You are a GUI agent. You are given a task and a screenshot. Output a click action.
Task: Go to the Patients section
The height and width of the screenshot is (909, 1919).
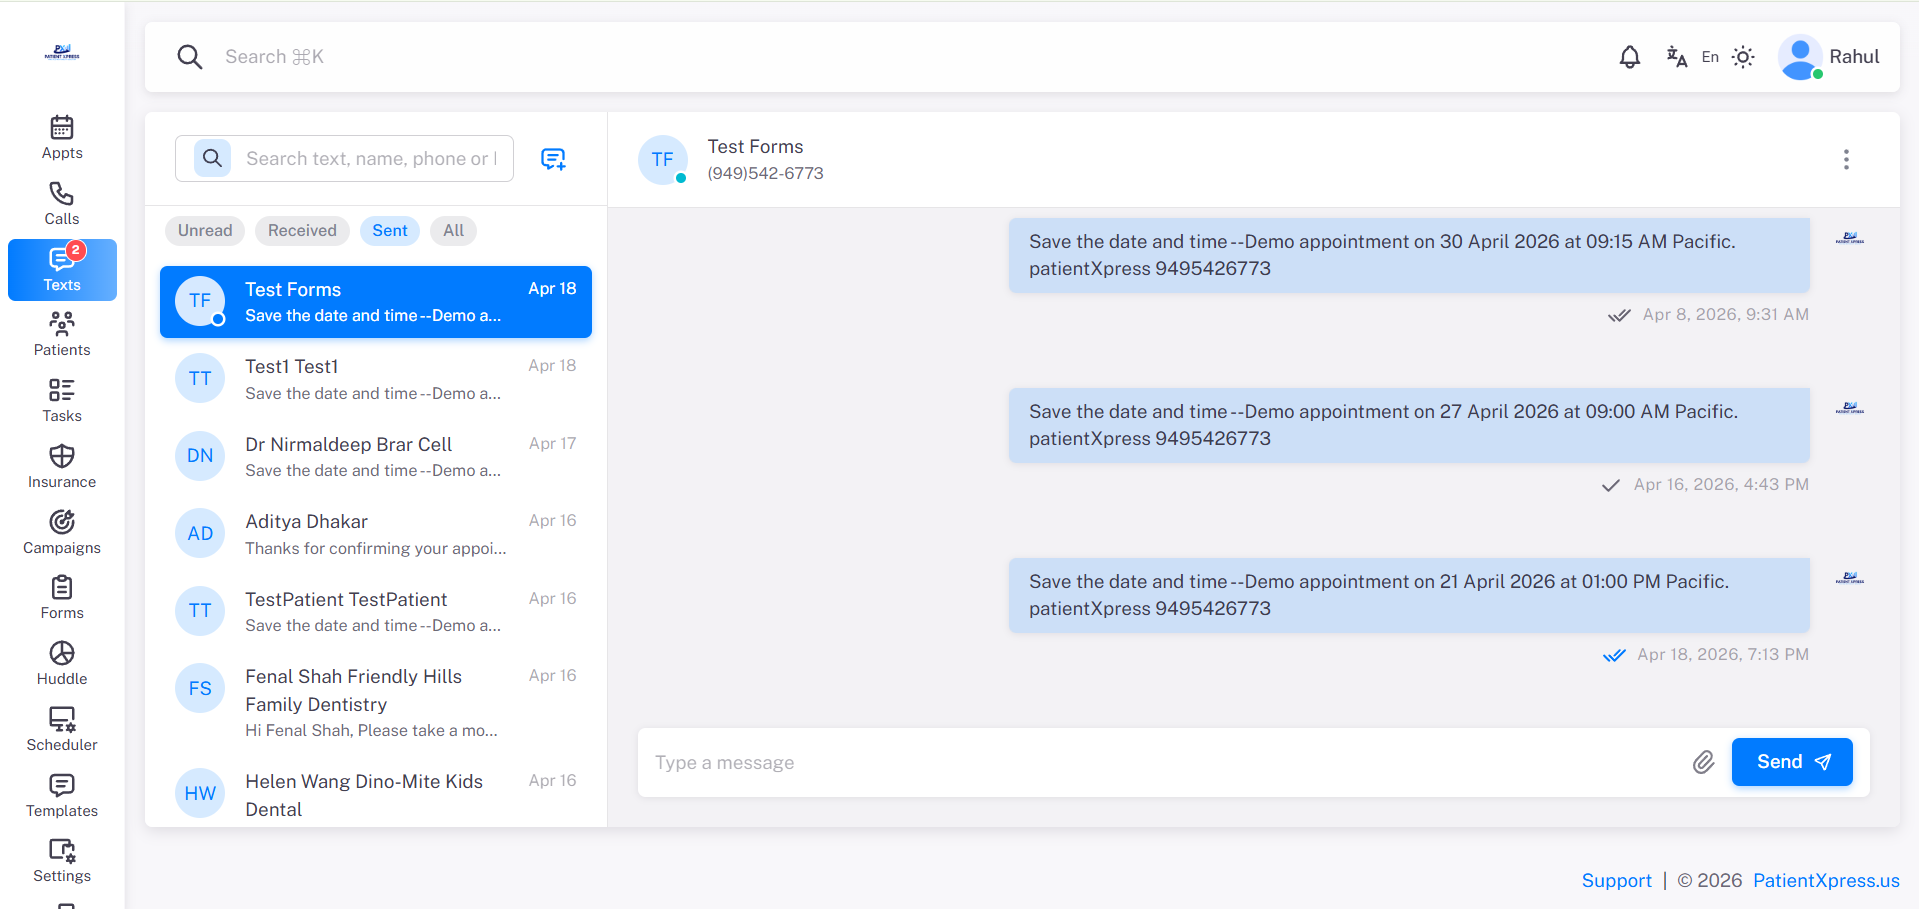(61, 333)
